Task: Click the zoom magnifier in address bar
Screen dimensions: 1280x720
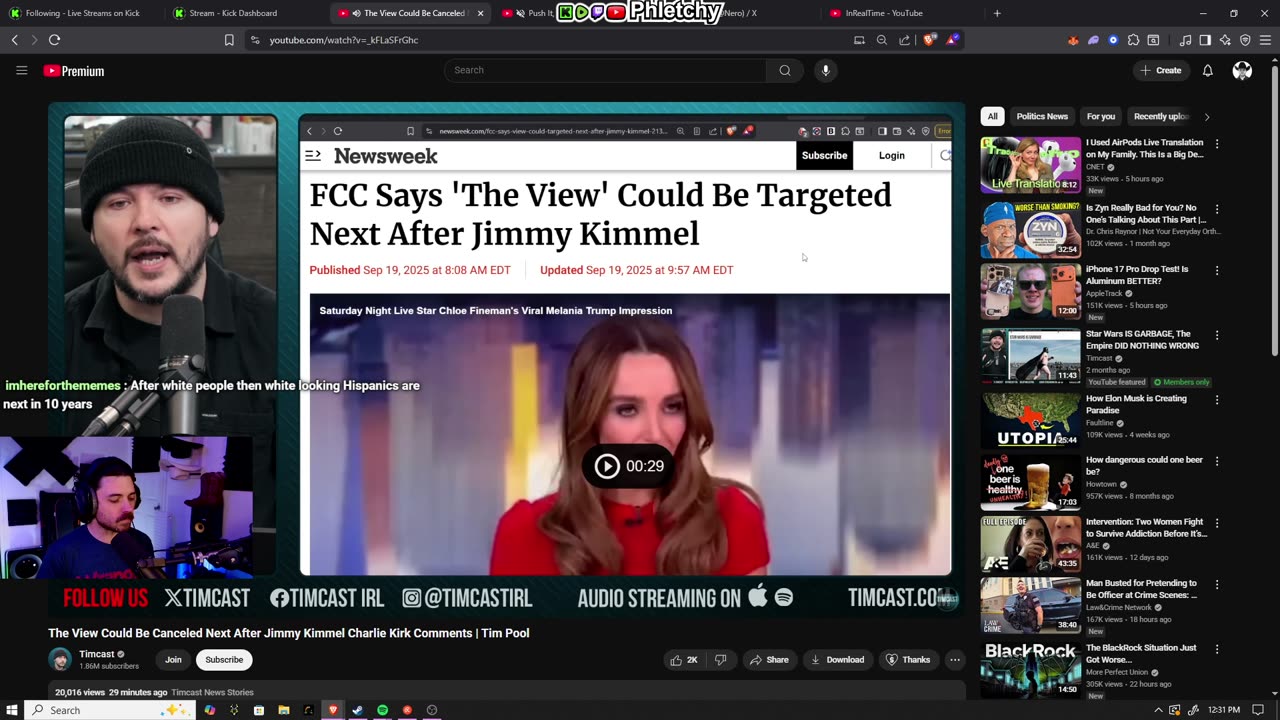Action: click(x=881, y=40)
